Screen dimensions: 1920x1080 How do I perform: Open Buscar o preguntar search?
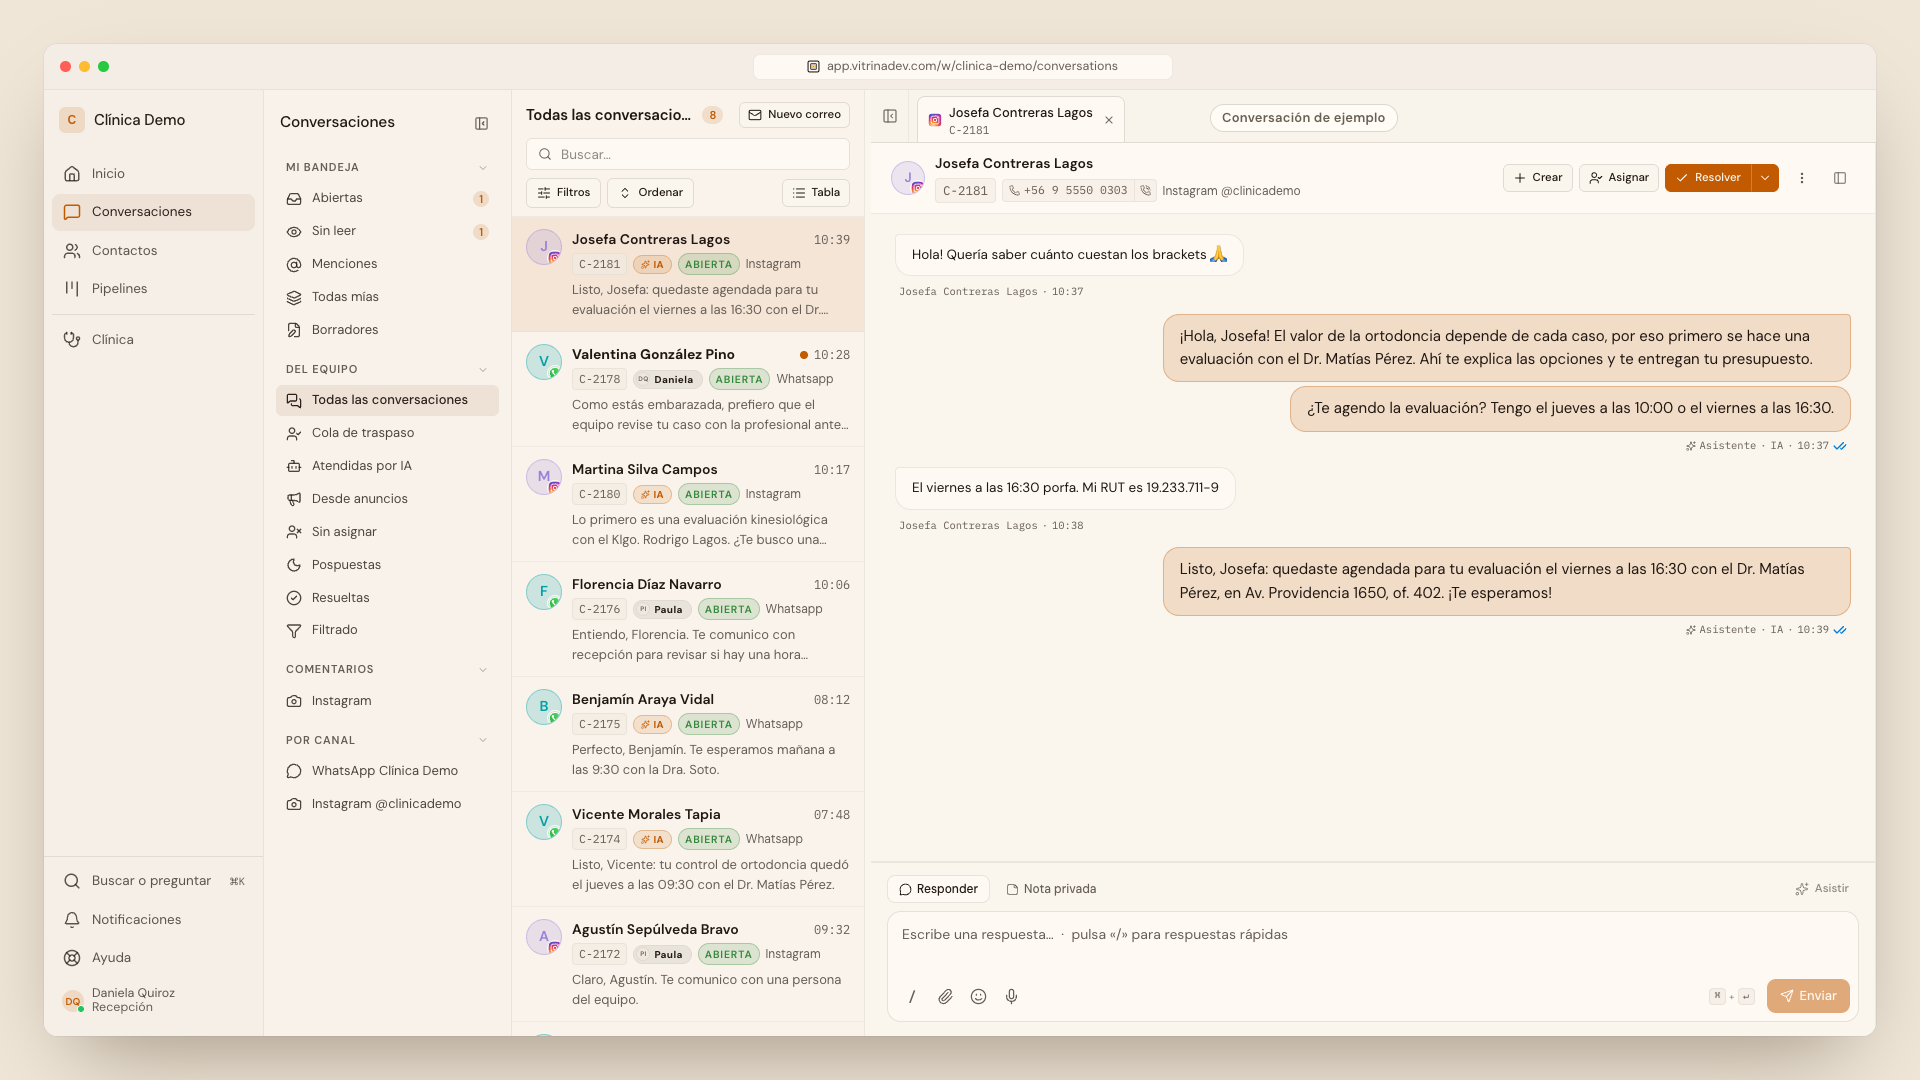point(154,881)
